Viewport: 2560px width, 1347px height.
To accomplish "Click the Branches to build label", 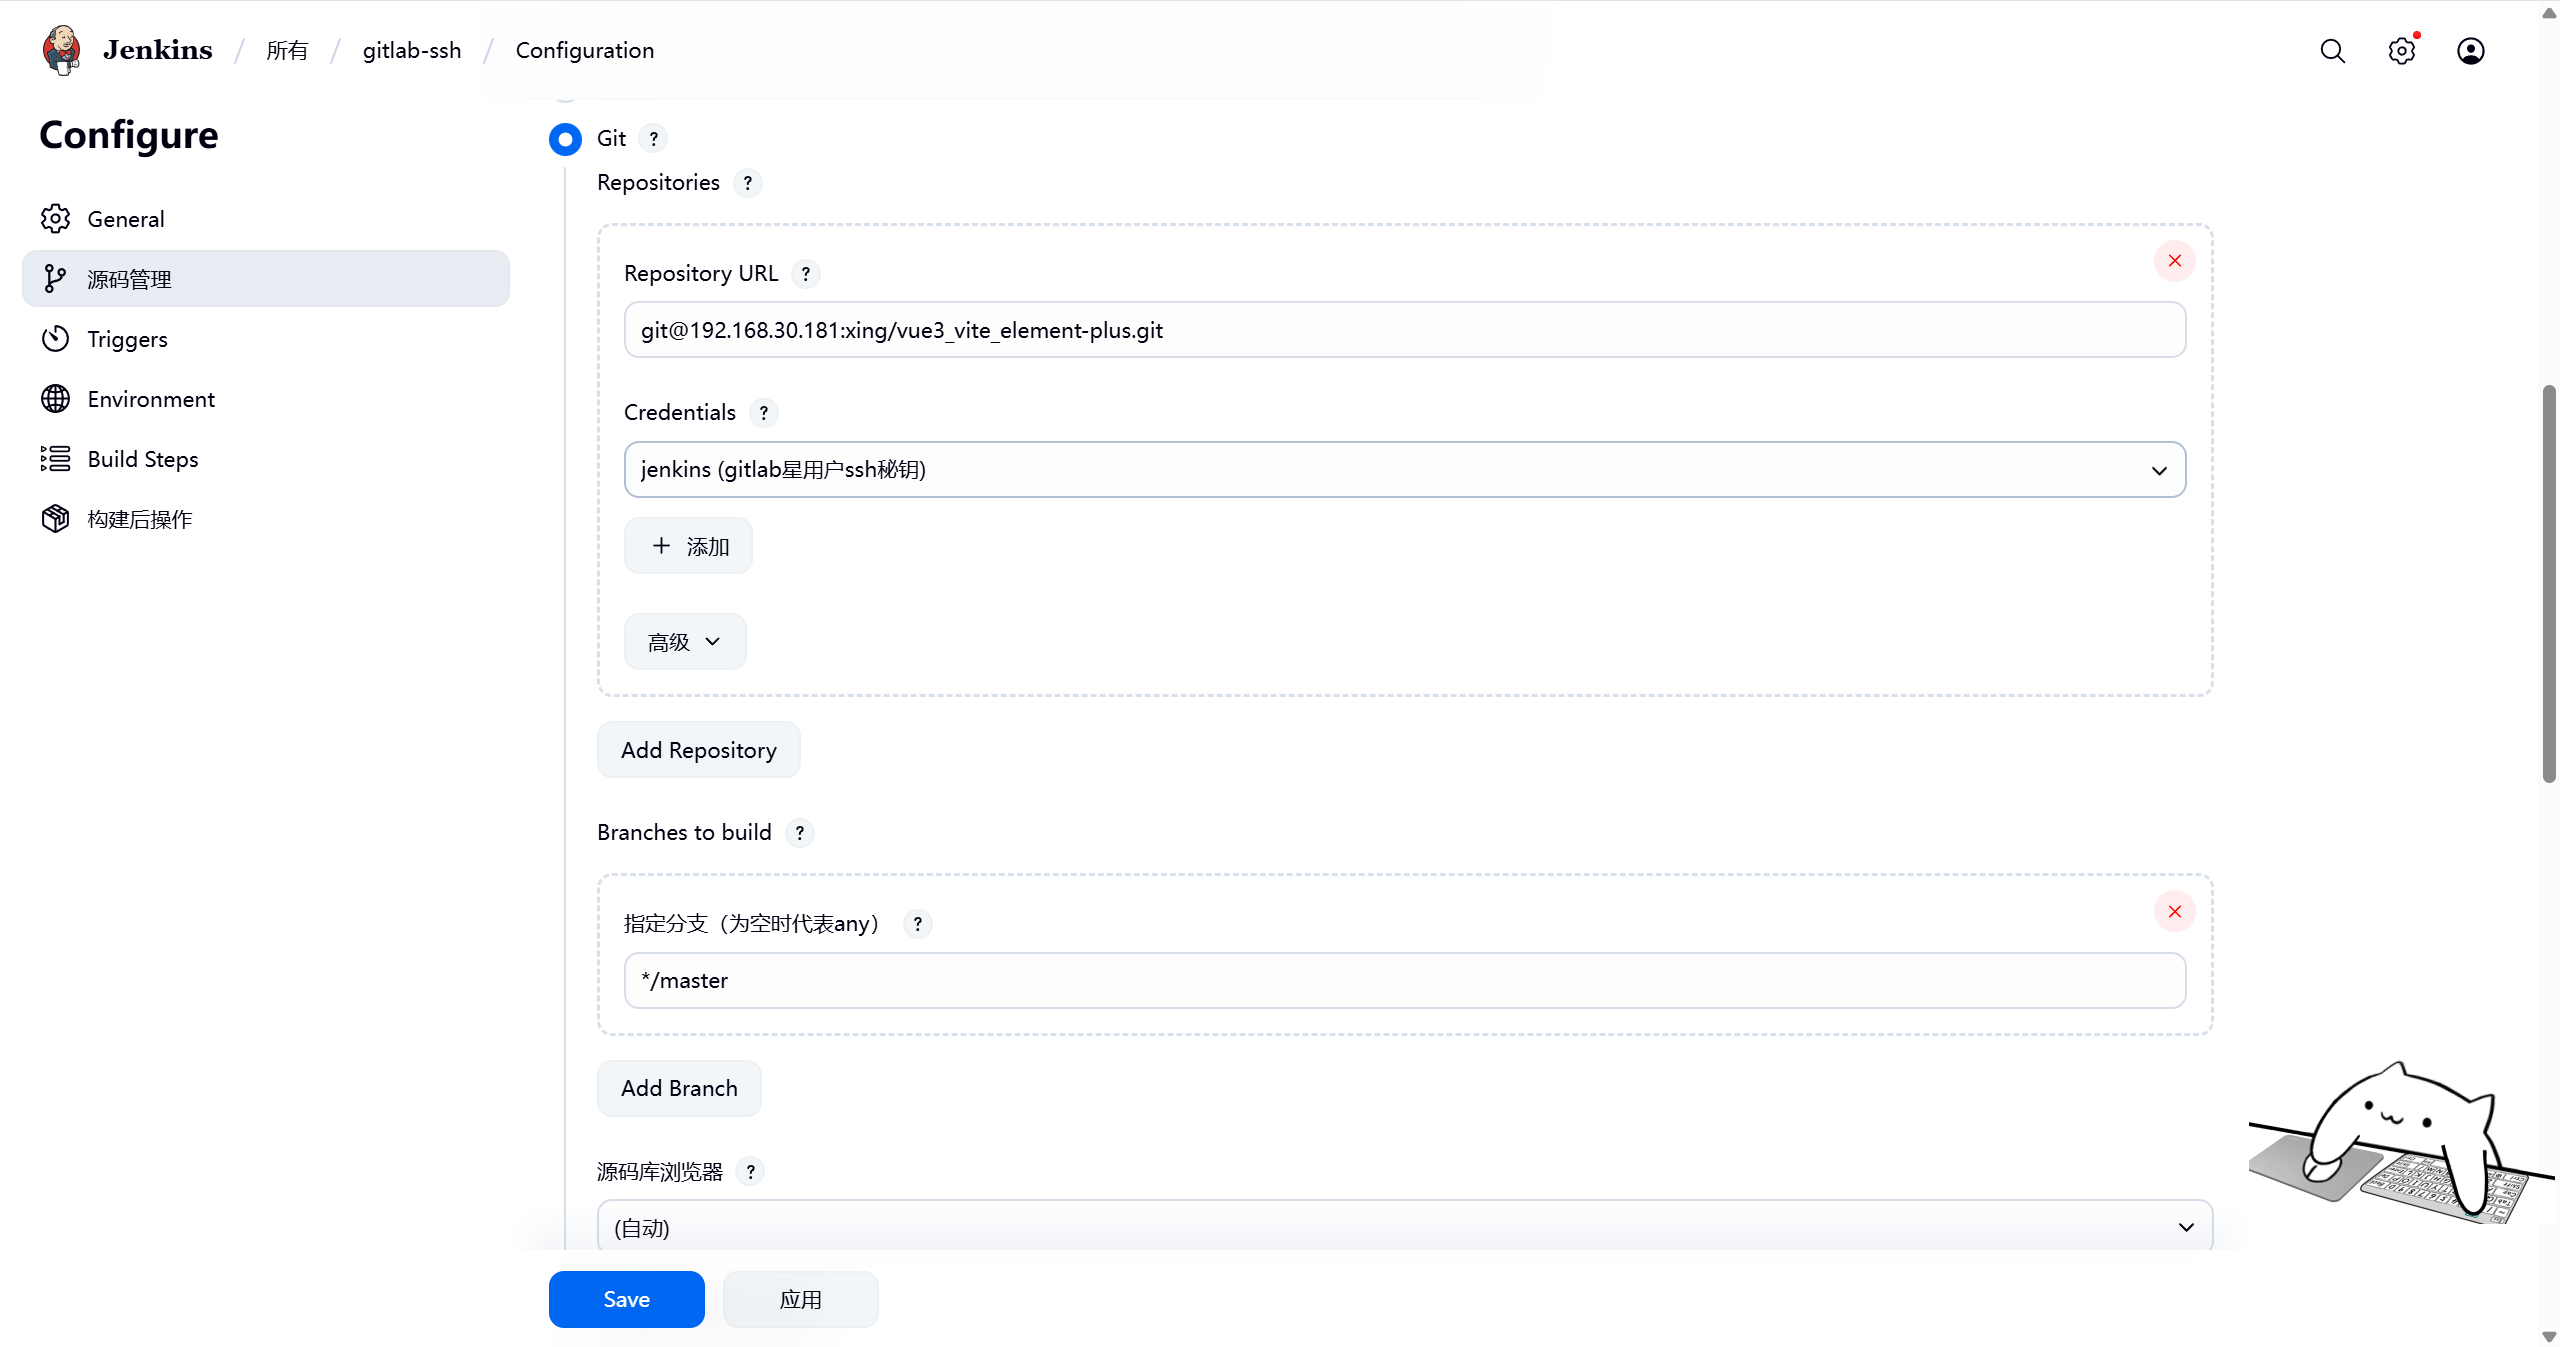I will [684, 833].
